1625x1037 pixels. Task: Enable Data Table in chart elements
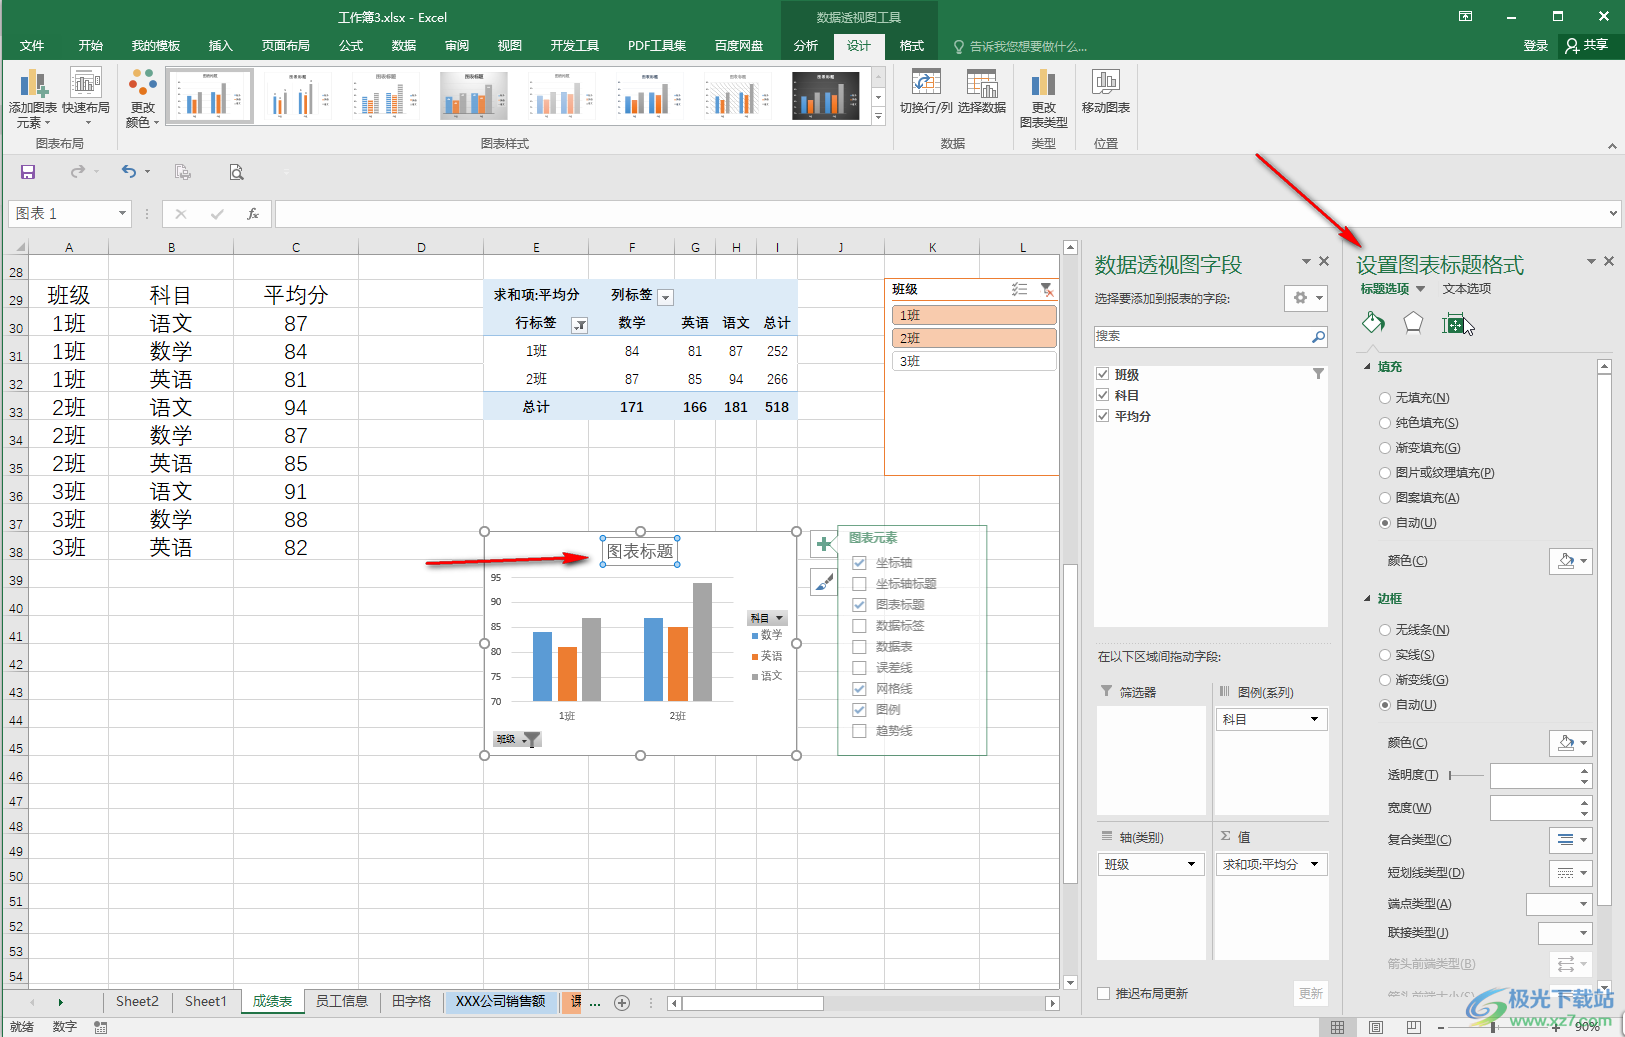(859, 647)
